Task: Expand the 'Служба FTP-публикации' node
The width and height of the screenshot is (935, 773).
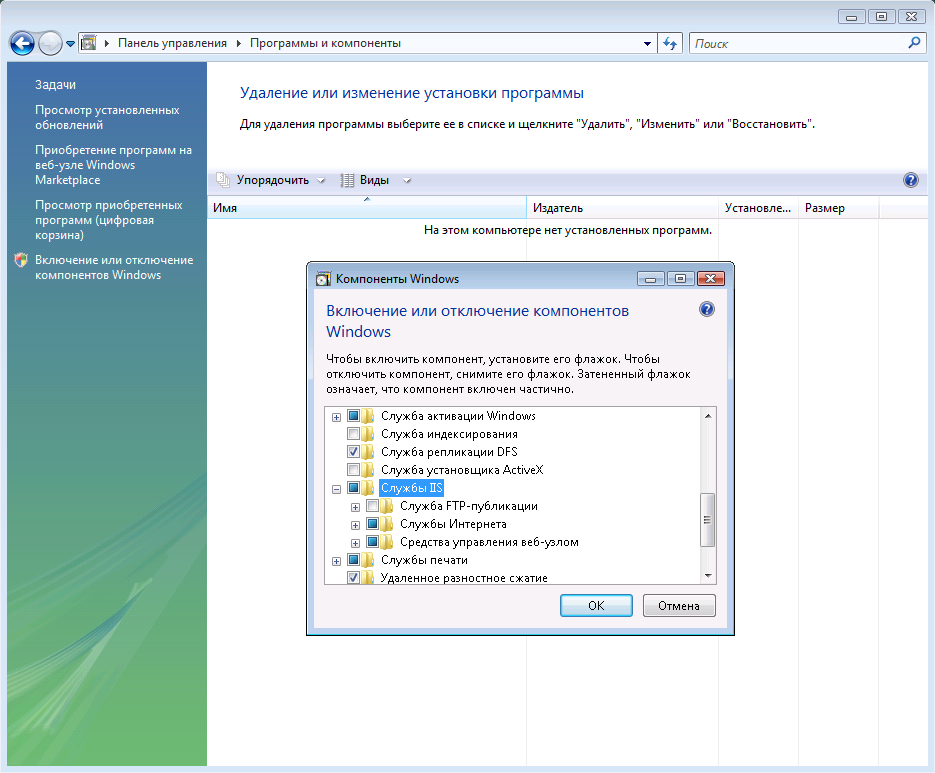Action: click(x=355, y=507)
